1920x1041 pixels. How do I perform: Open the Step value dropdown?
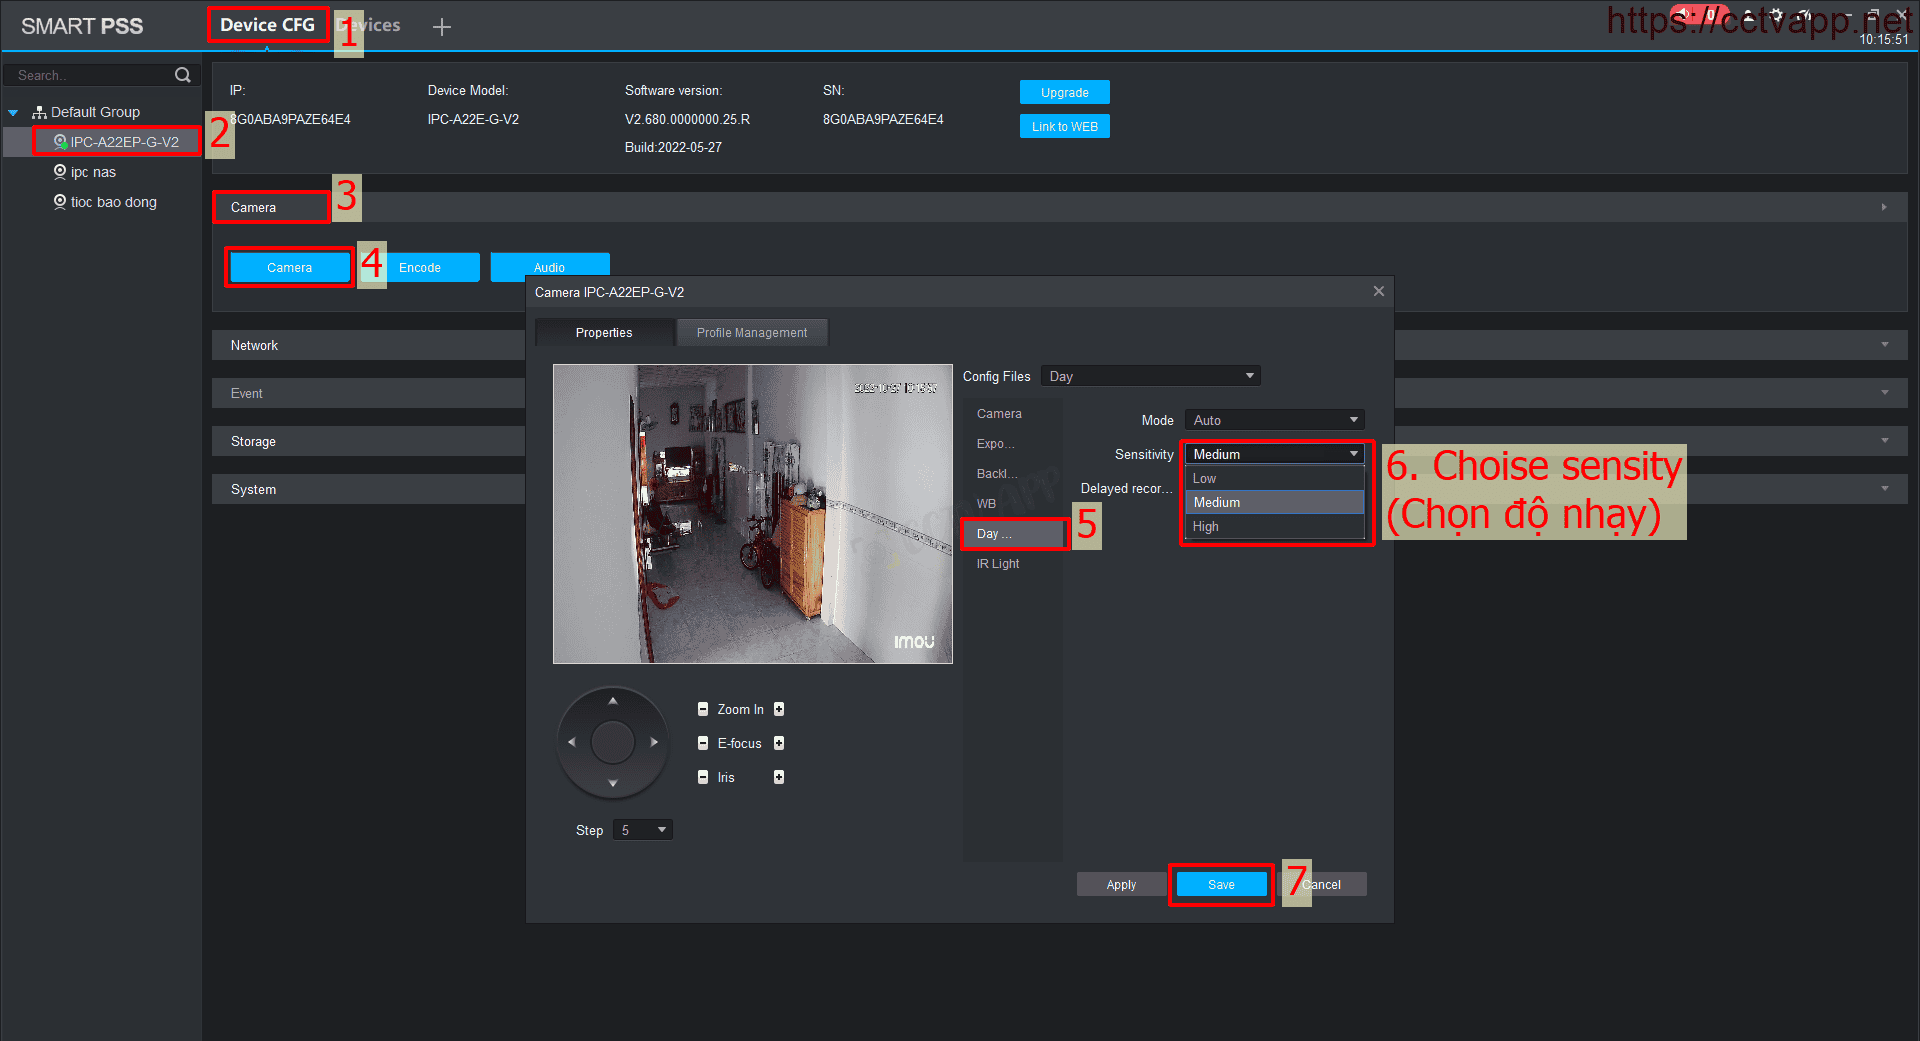pyautogui.click(x=642, y=830)
